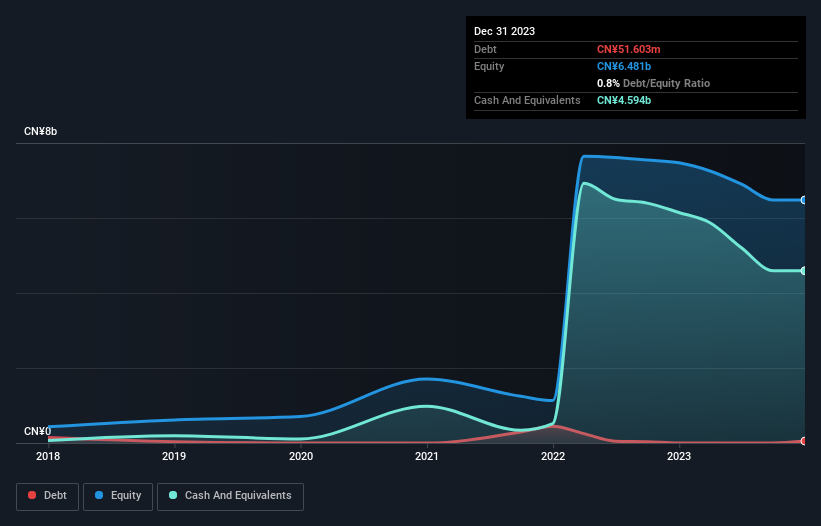Screen dimensions: 821x526
Task: Click the CN¥8b y-axis label
Action: coord(40,131)
